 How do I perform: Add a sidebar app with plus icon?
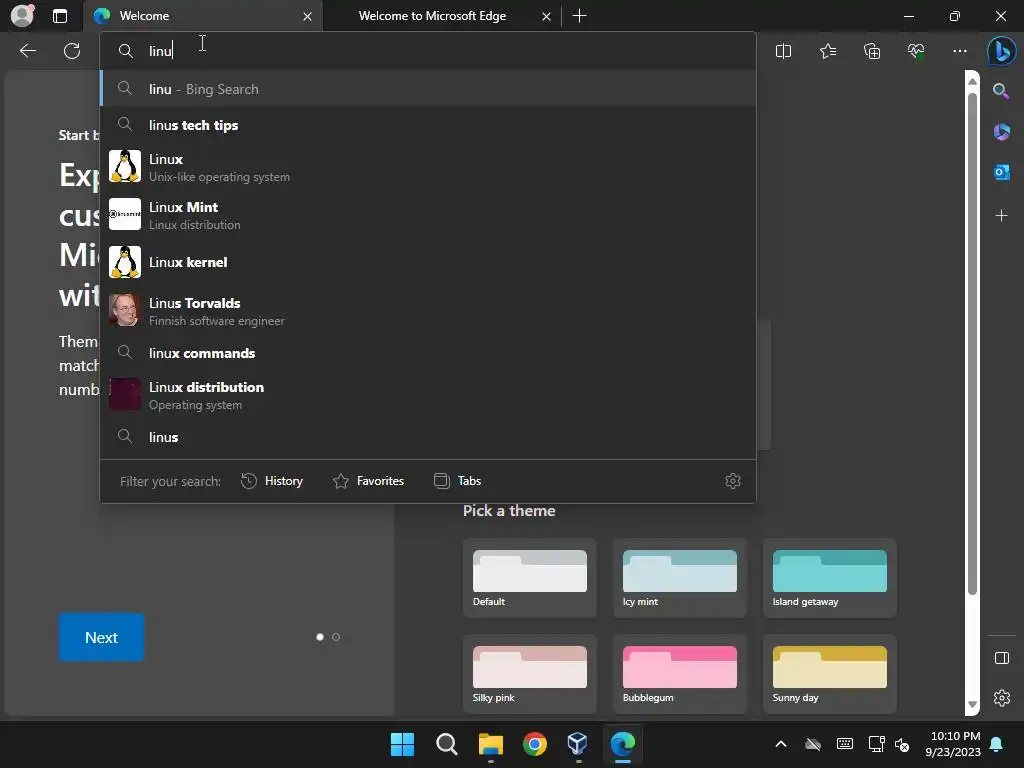(x=1001, y=216)
